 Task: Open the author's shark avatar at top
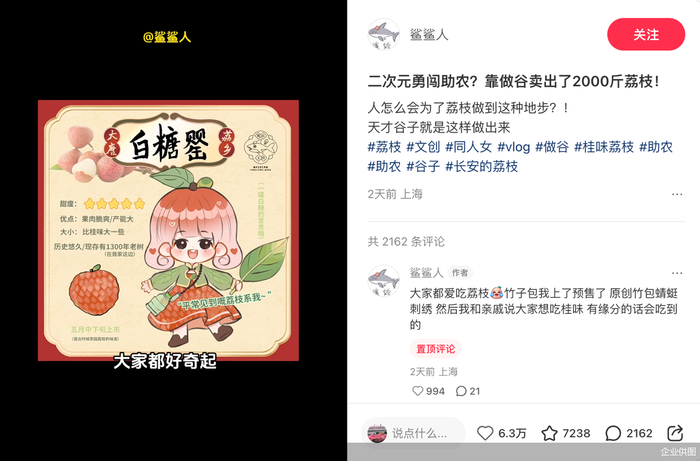[383, 34]
